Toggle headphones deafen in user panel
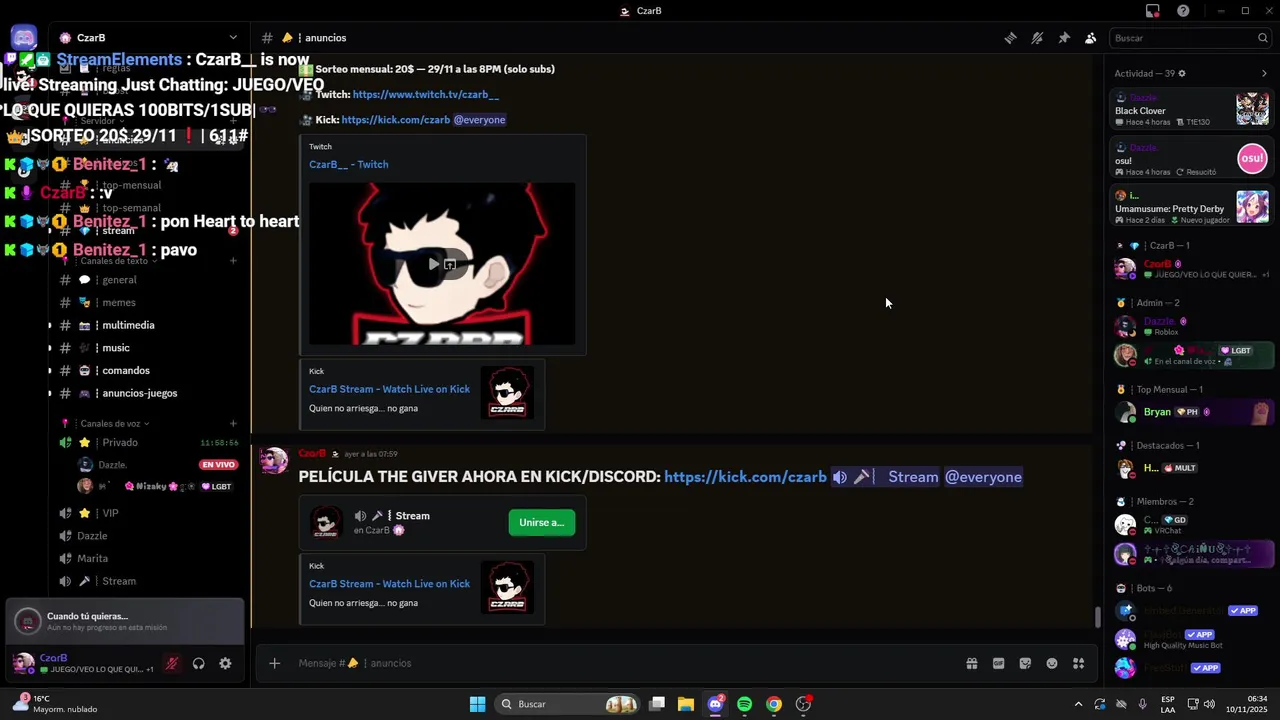Screen dimensions: 1280x720 tap(199, 663)
